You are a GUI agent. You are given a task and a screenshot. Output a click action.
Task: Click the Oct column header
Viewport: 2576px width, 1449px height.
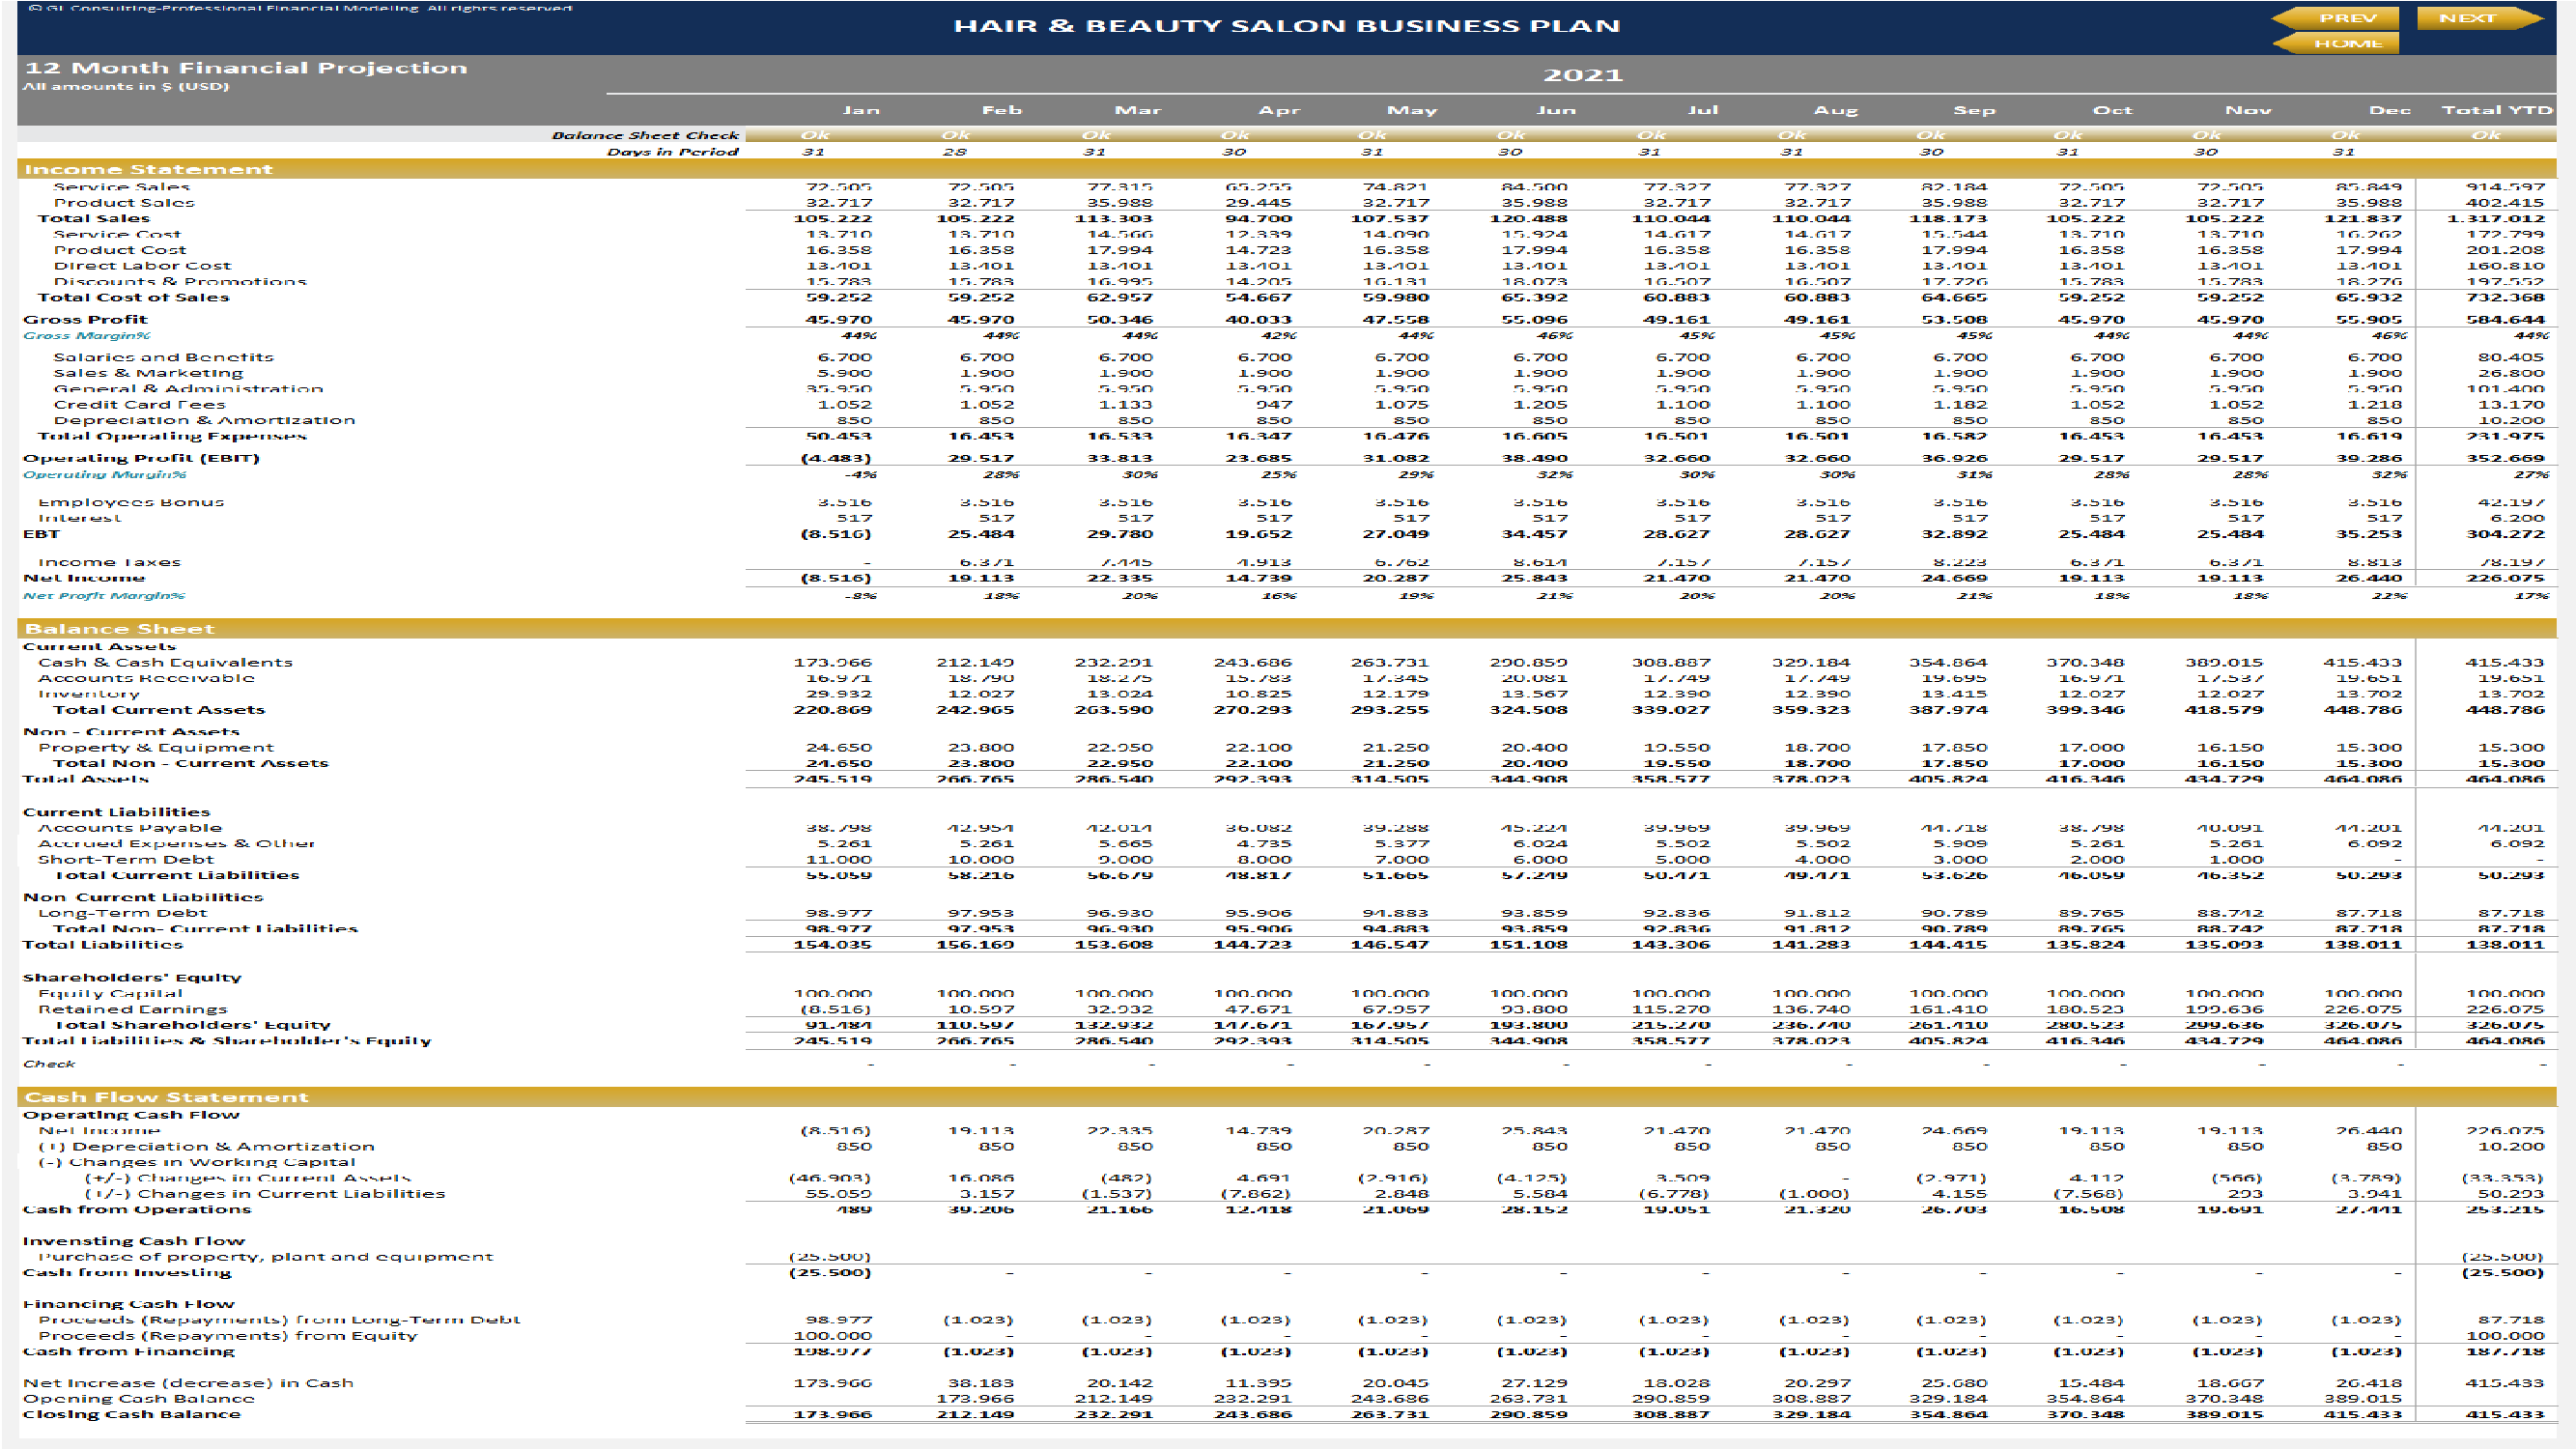tap(2113, 110)
